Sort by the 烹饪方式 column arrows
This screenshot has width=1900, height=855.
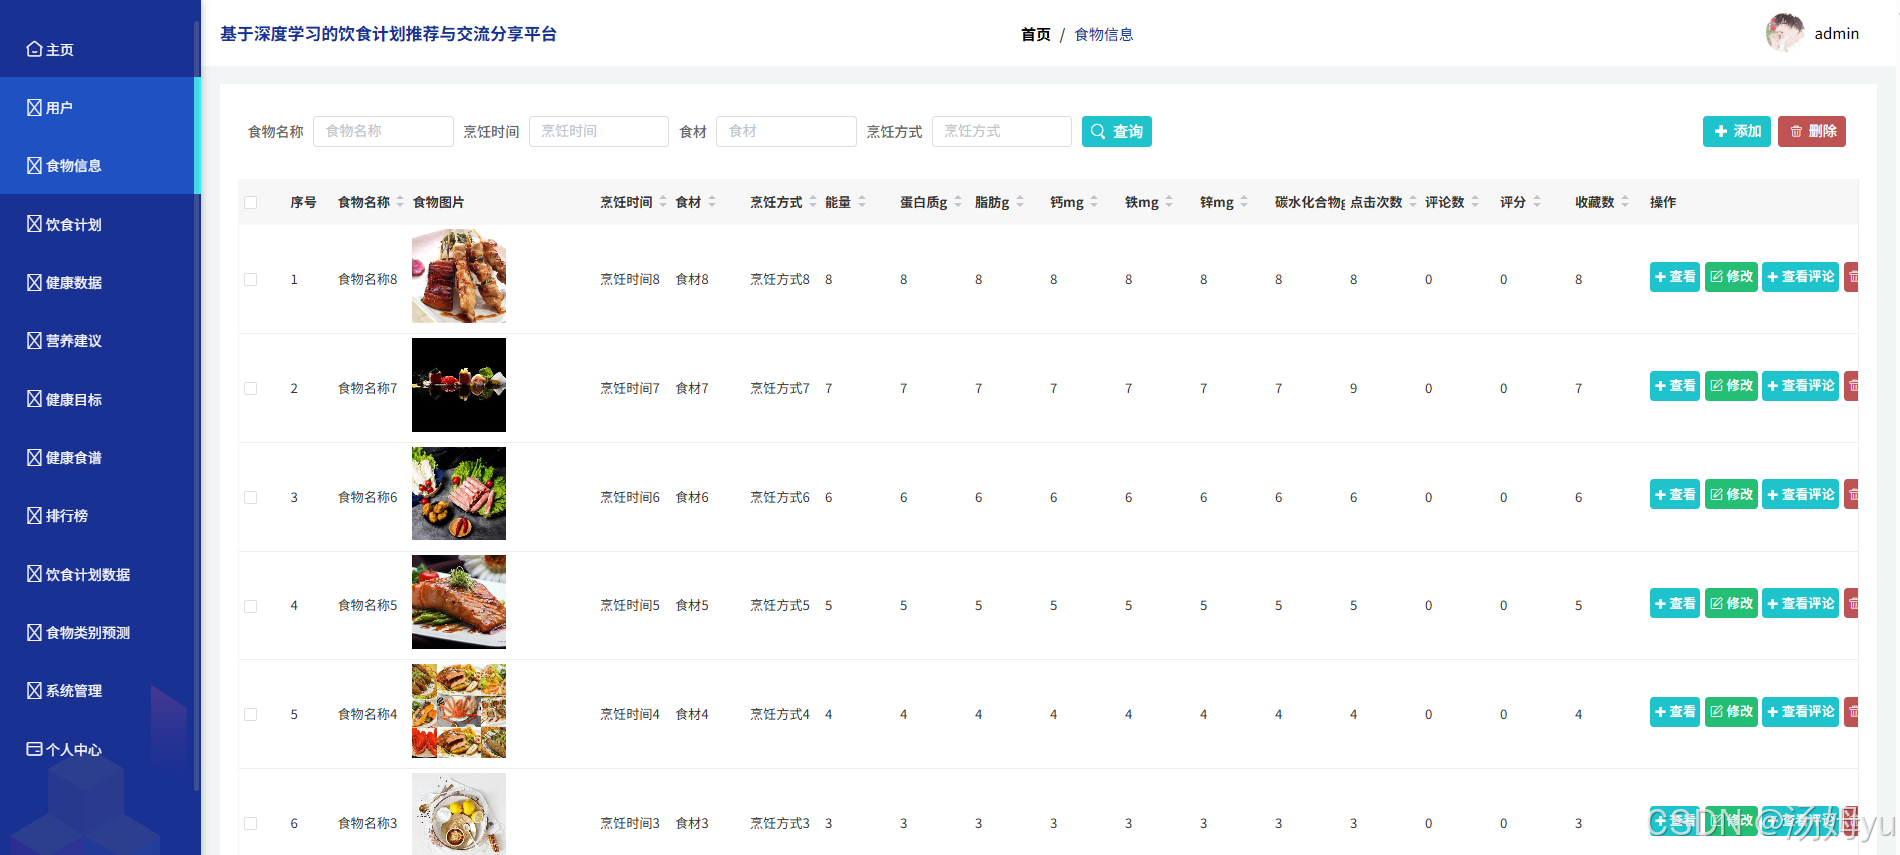click(813, 202)
